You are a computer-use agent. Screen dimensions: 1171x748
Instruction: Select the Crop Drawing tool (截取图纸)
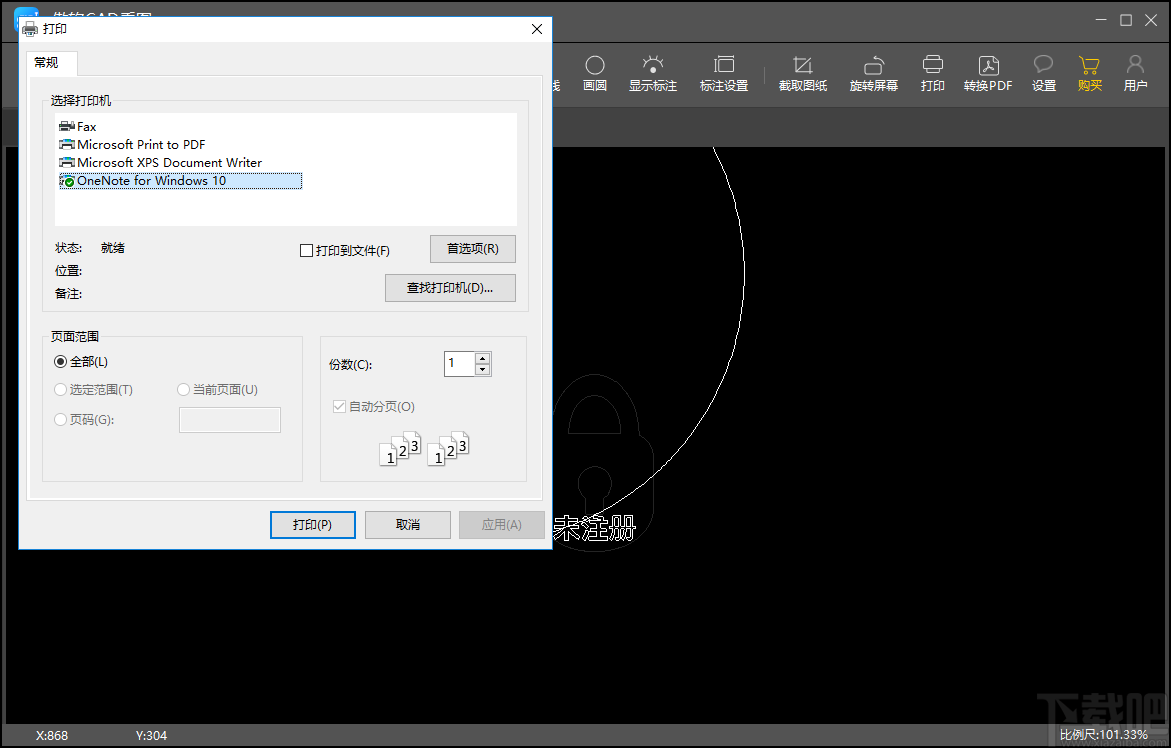click(803, 74)
